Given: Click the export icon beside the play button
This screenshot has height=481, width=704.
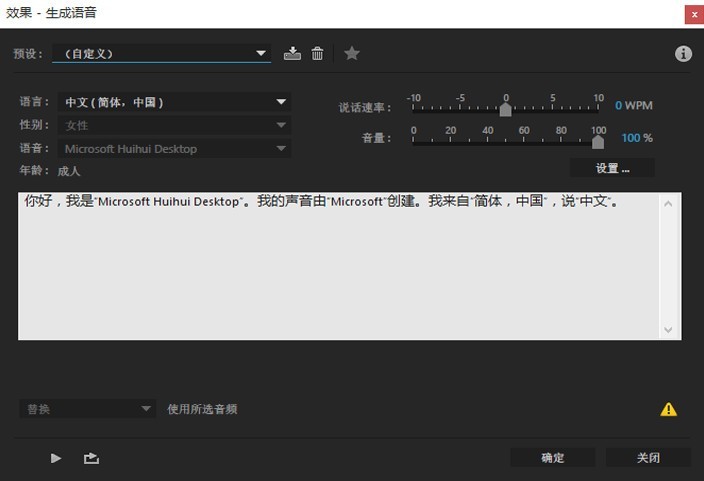Looking at the screenshot, I should (92, 458).
